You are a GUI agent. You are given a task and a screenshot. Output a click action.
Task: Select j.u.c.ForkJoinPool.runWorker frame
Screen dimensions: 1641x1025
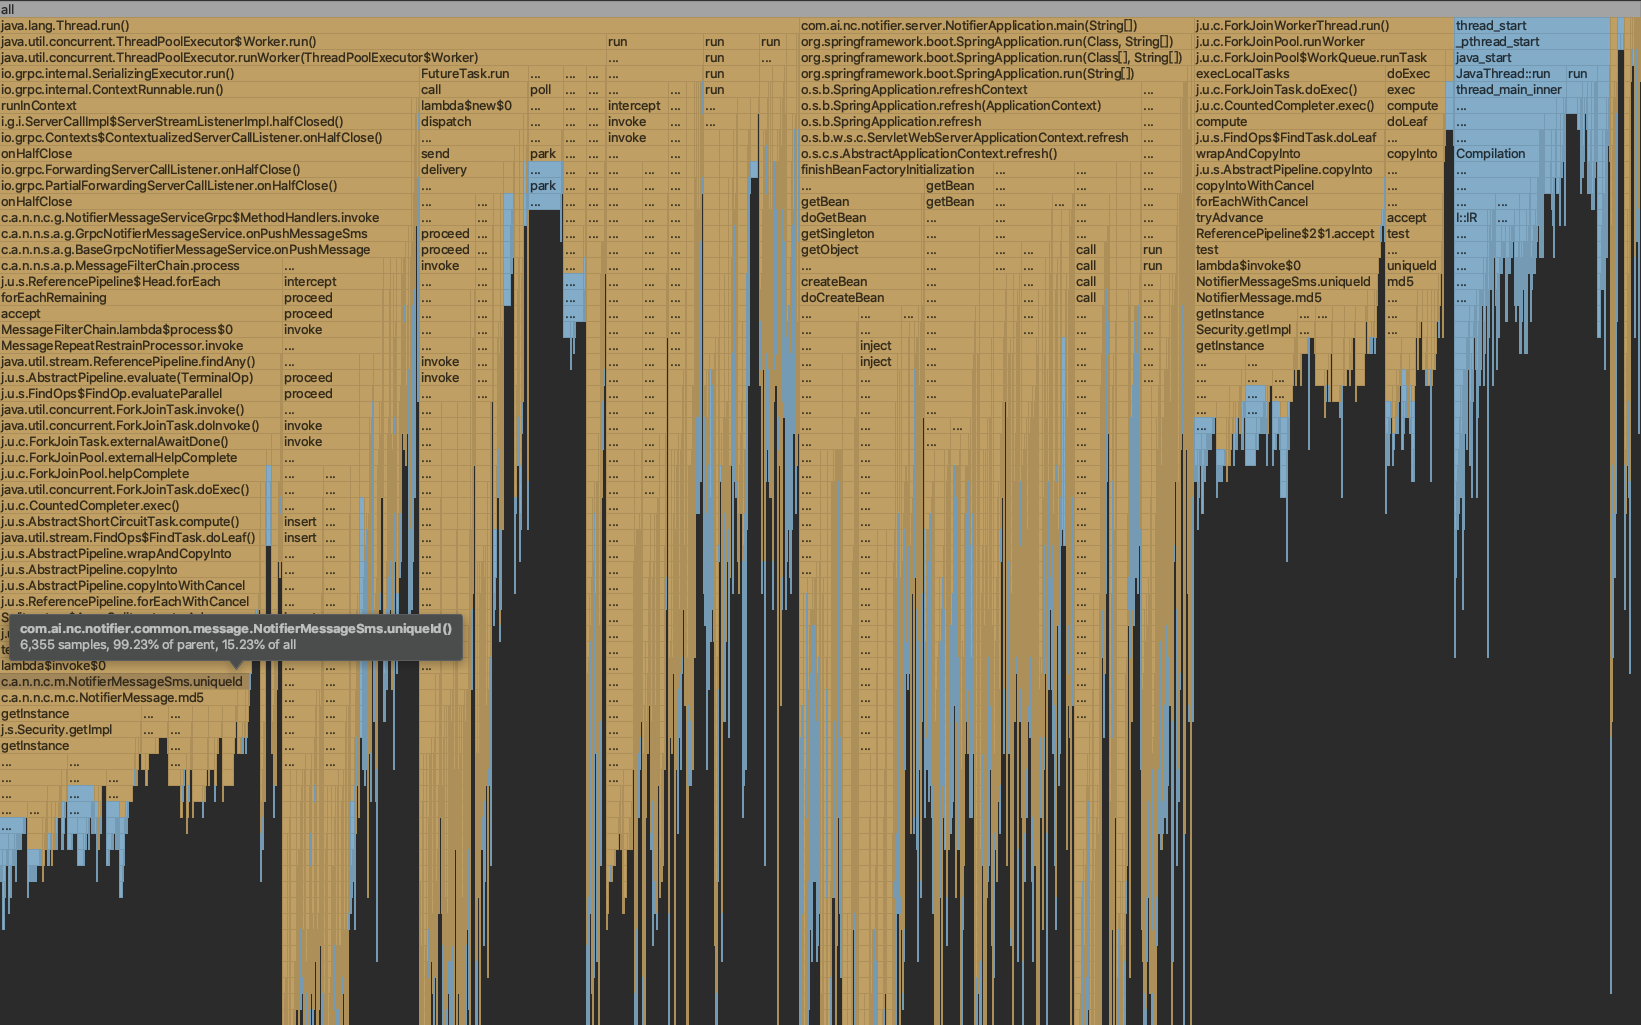1324,41
